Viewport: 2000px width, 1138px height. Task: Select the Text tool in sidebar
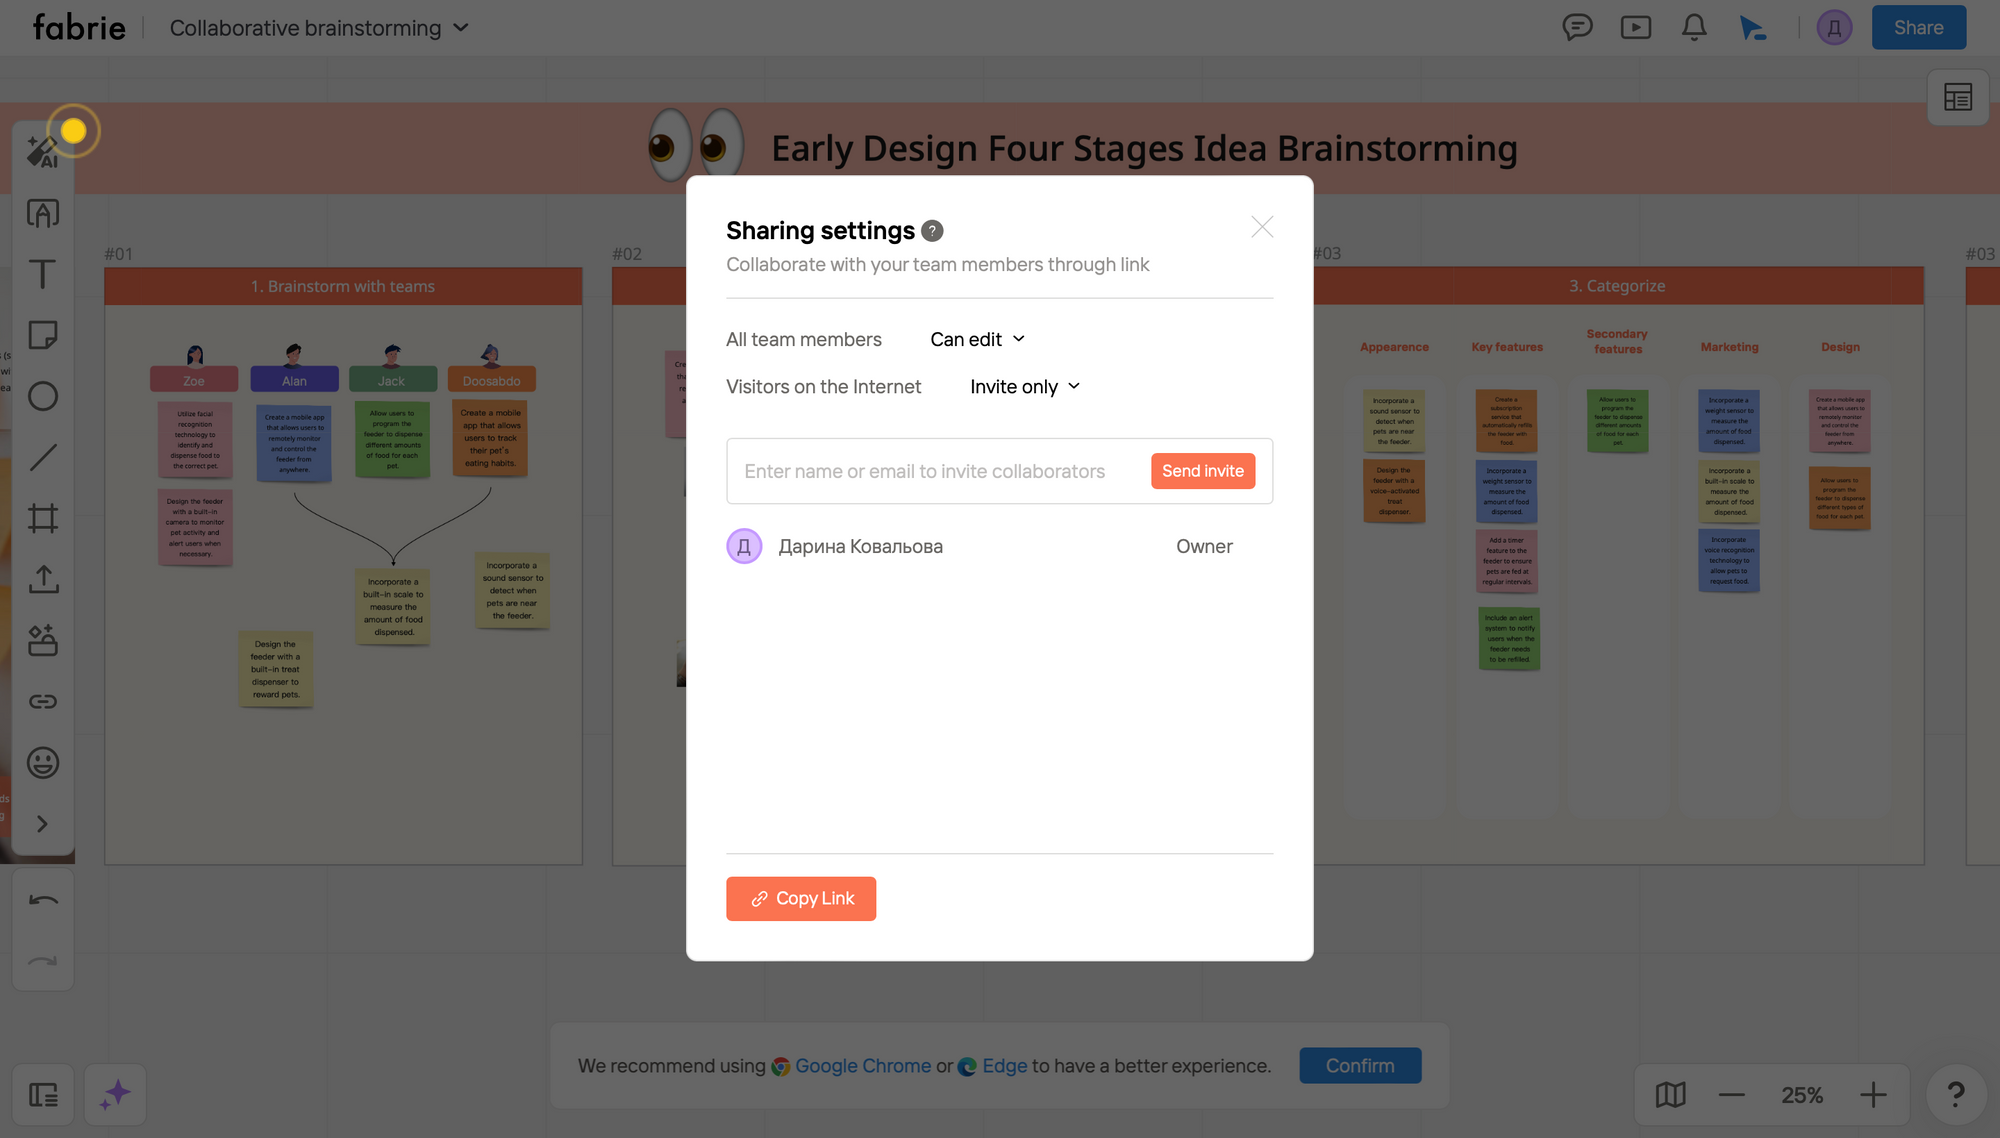click(x=42, y=274)
